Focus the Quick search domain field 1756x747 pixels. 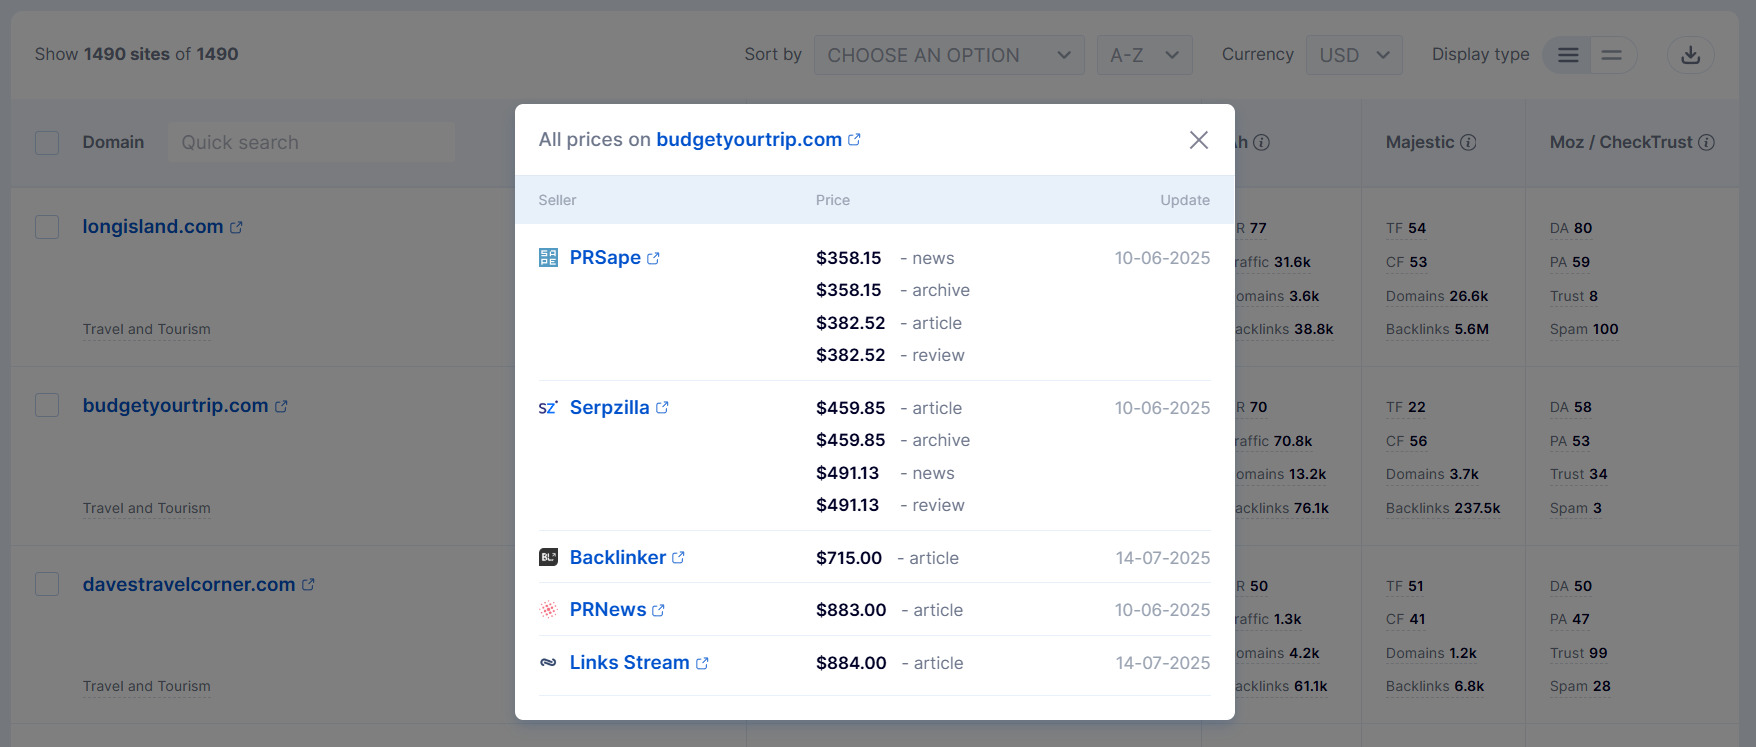tap(311, 142)
